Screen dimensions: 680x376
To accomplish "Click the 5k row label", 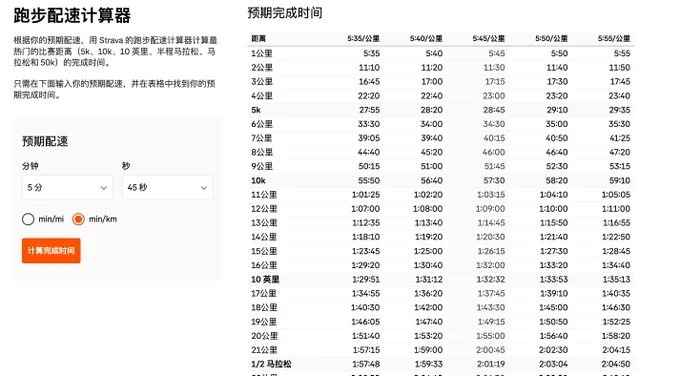I will click(256, 110).
